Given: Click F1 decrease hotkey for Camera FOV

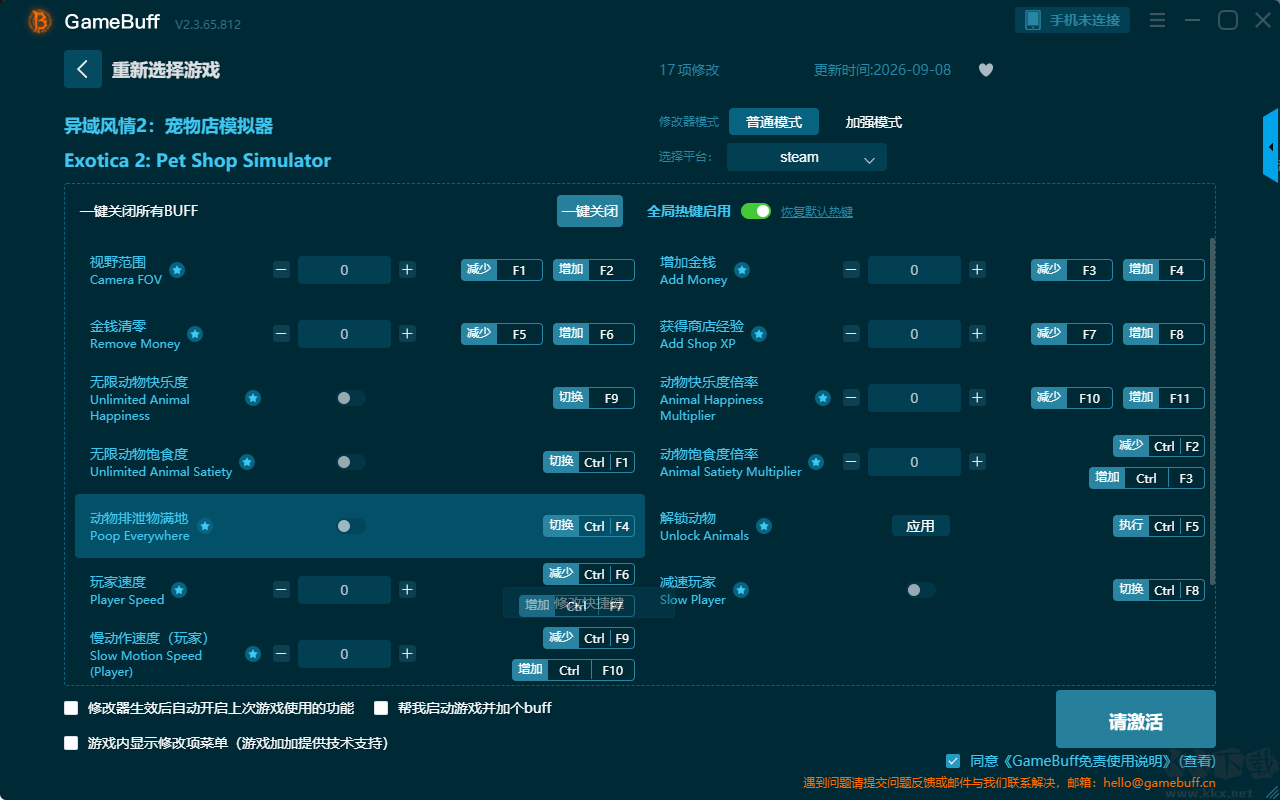Looking at the screenshot, I should point(502,270).
